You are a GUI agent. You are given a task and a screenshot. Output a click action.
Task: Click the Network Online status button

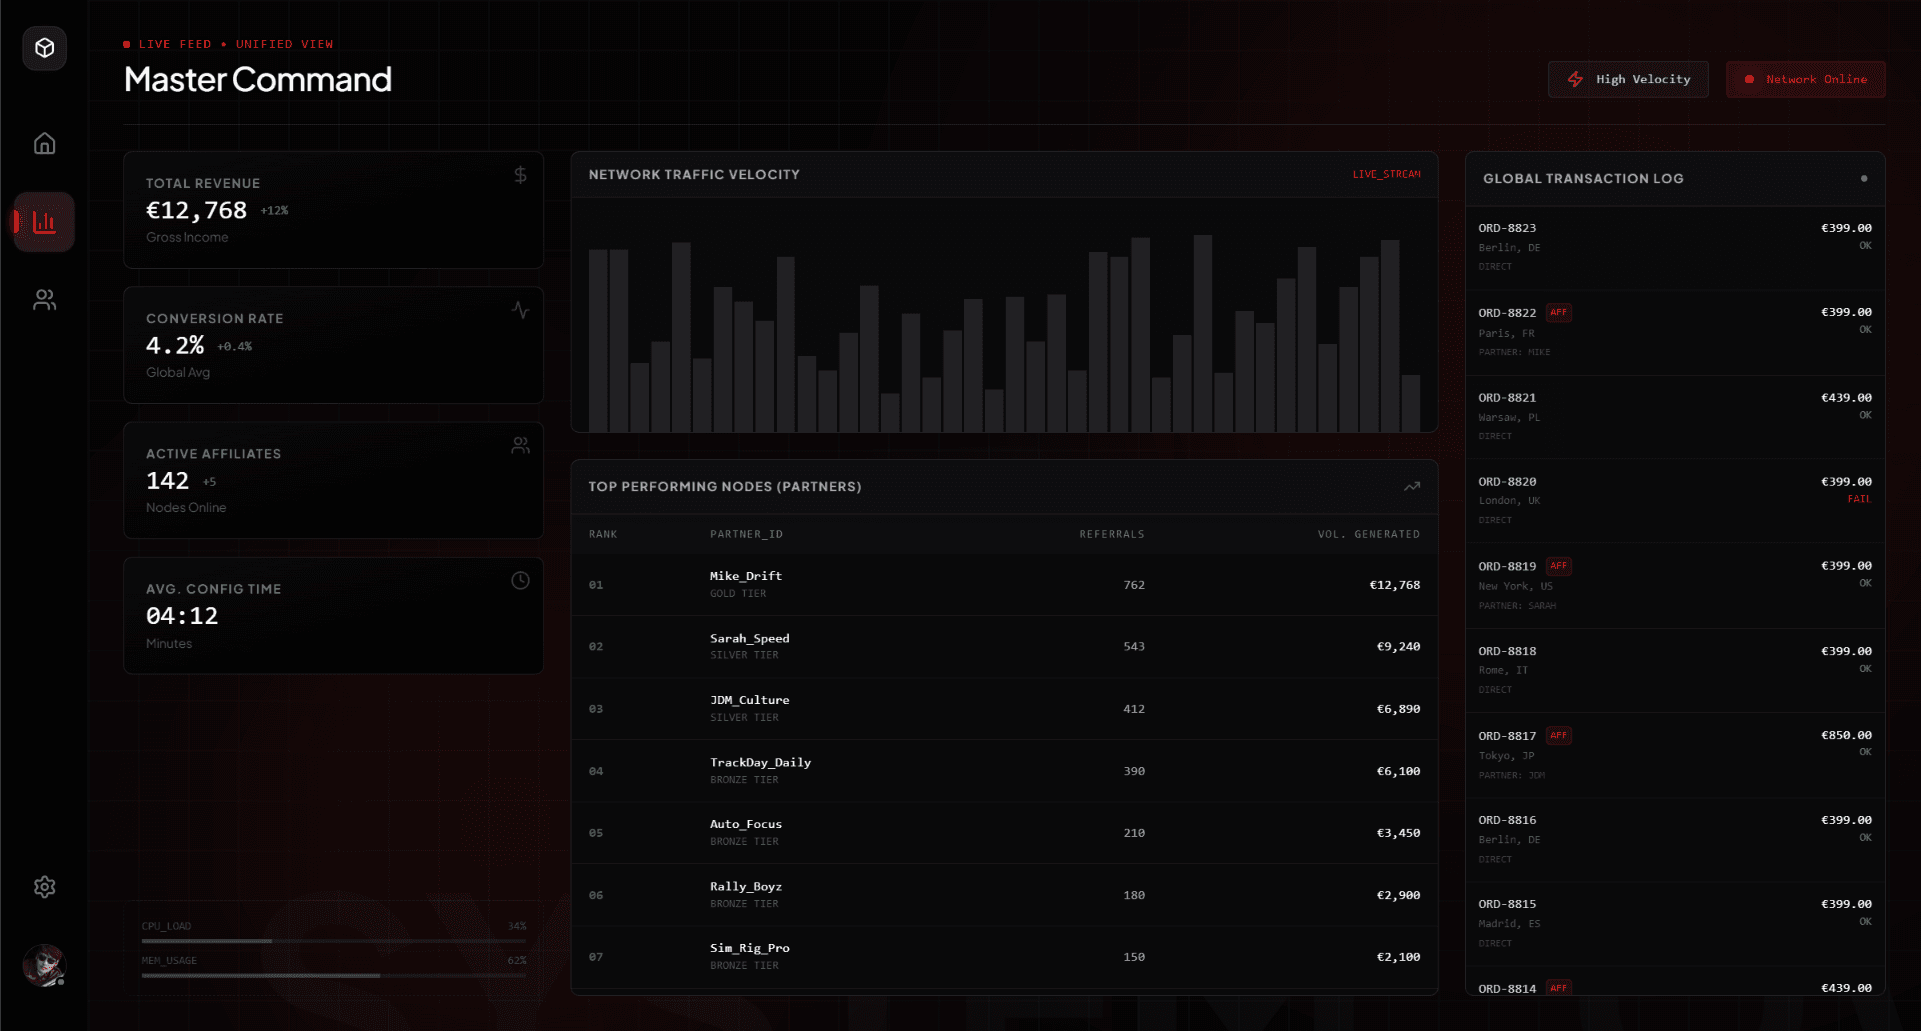pos(1805,80)
